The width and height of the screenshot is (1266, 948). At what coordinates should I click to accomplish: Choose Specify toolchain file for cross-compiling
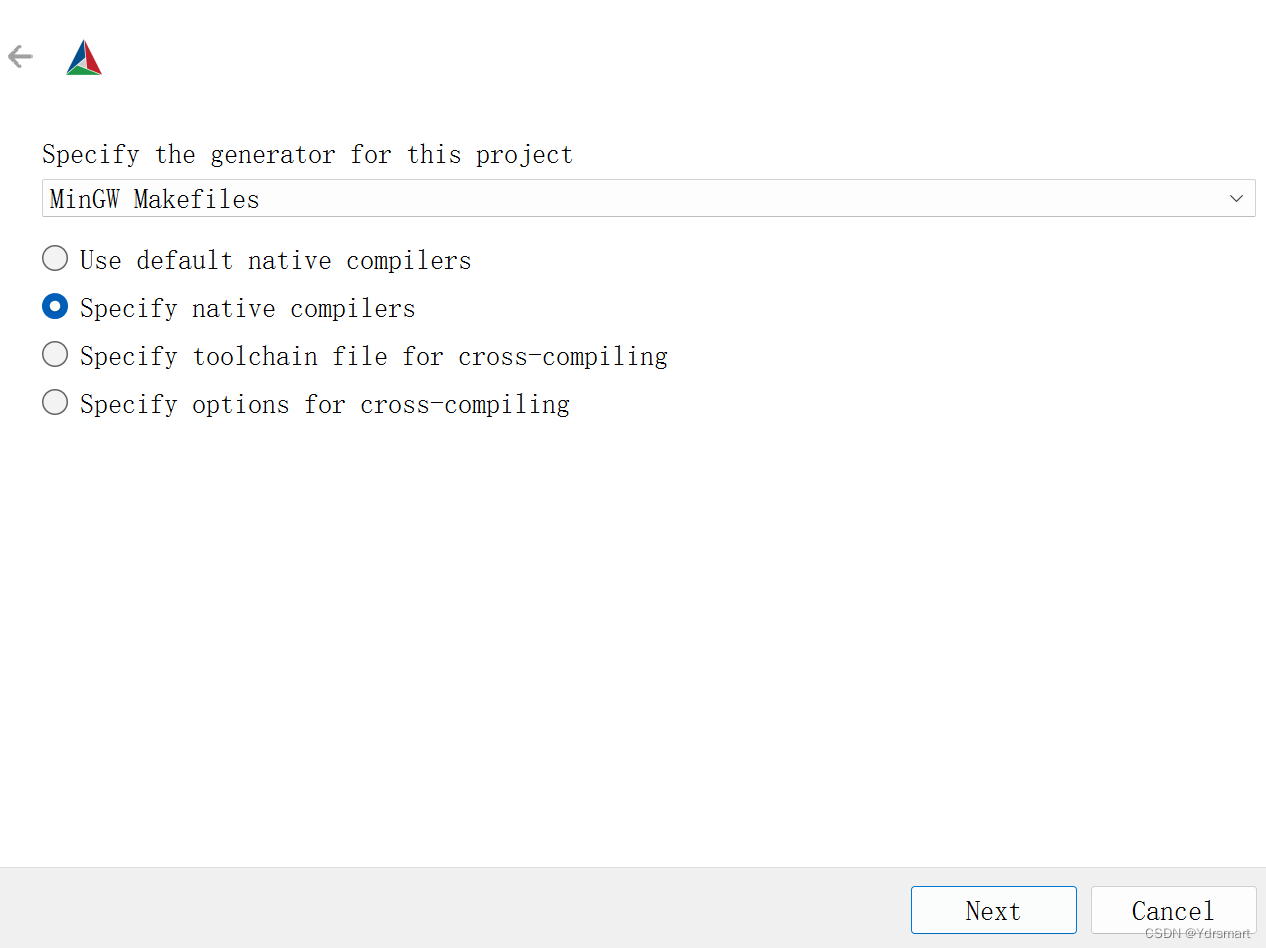[55, 354]
